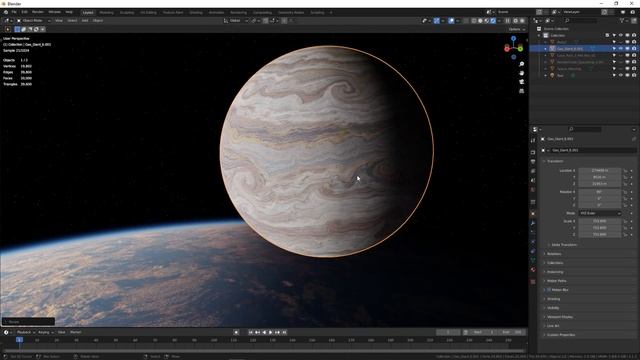
Task: Open the outliner filter dropdown
Action: 624,20
